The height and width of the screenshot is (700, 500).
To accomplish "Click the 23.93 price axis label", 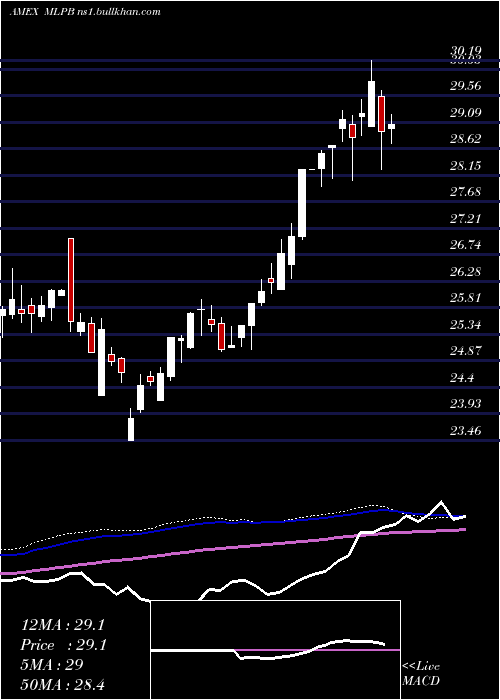I will coord(466,404).
